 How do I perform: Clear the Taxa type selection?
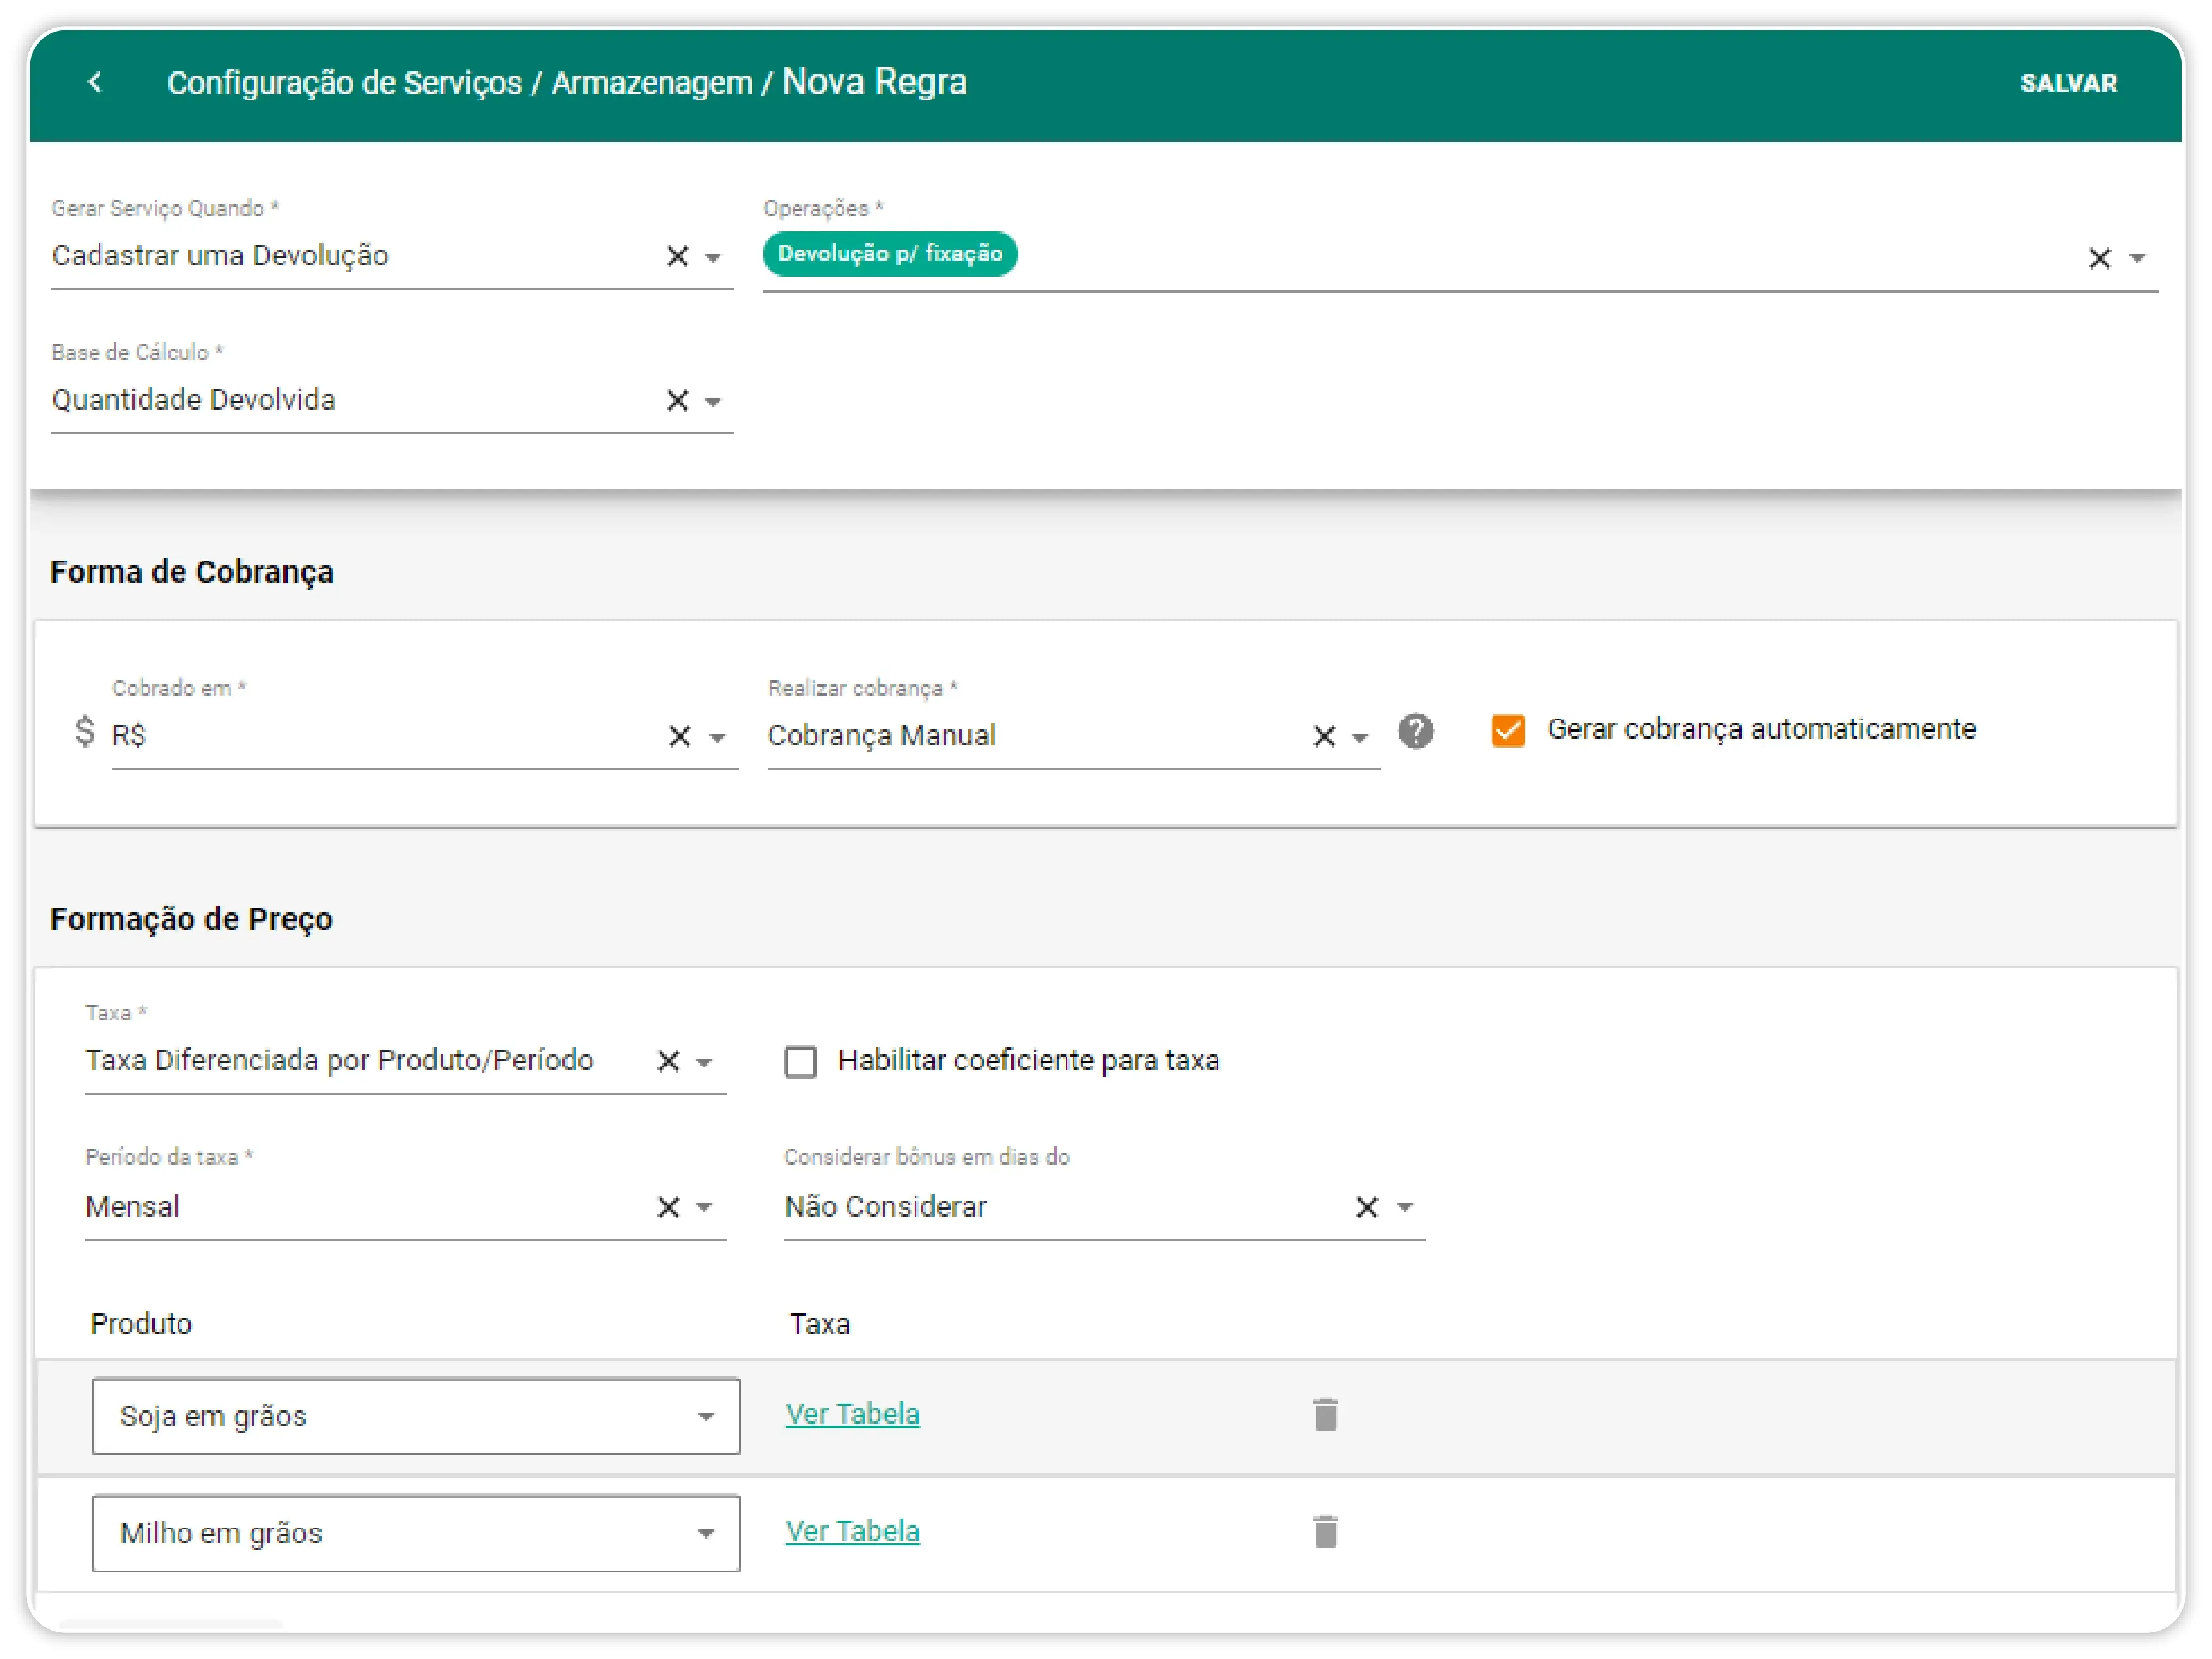pyautogui.click(x=668, y=1061)
